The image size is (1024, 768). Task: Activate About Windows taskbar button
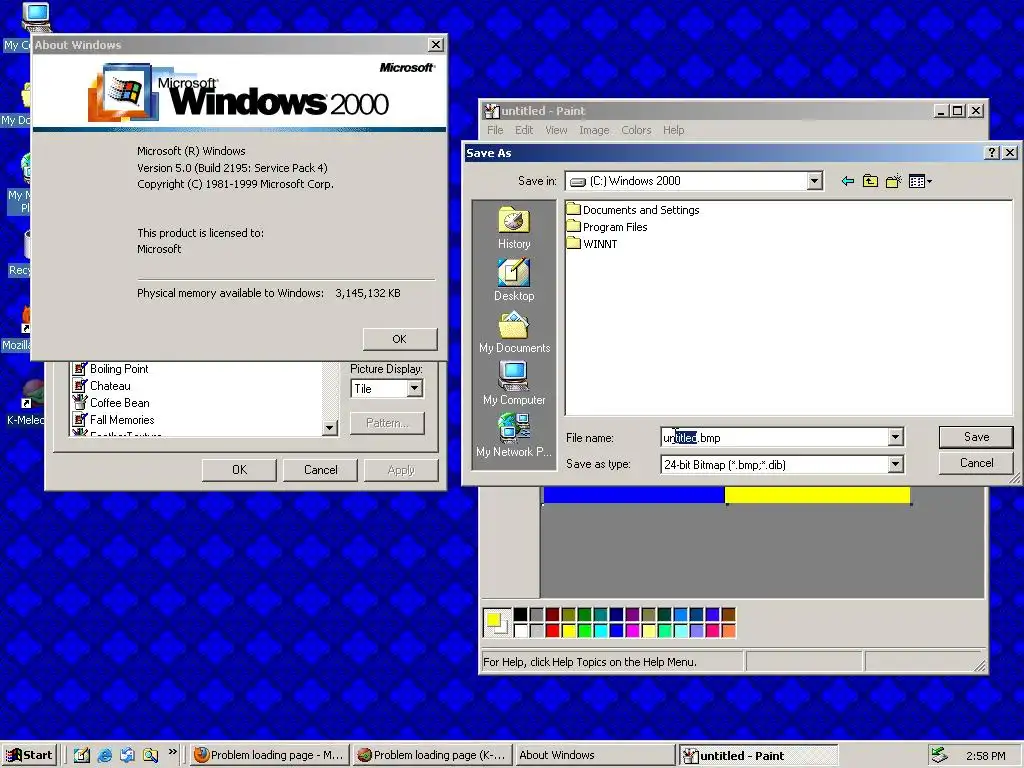(594, 755)
